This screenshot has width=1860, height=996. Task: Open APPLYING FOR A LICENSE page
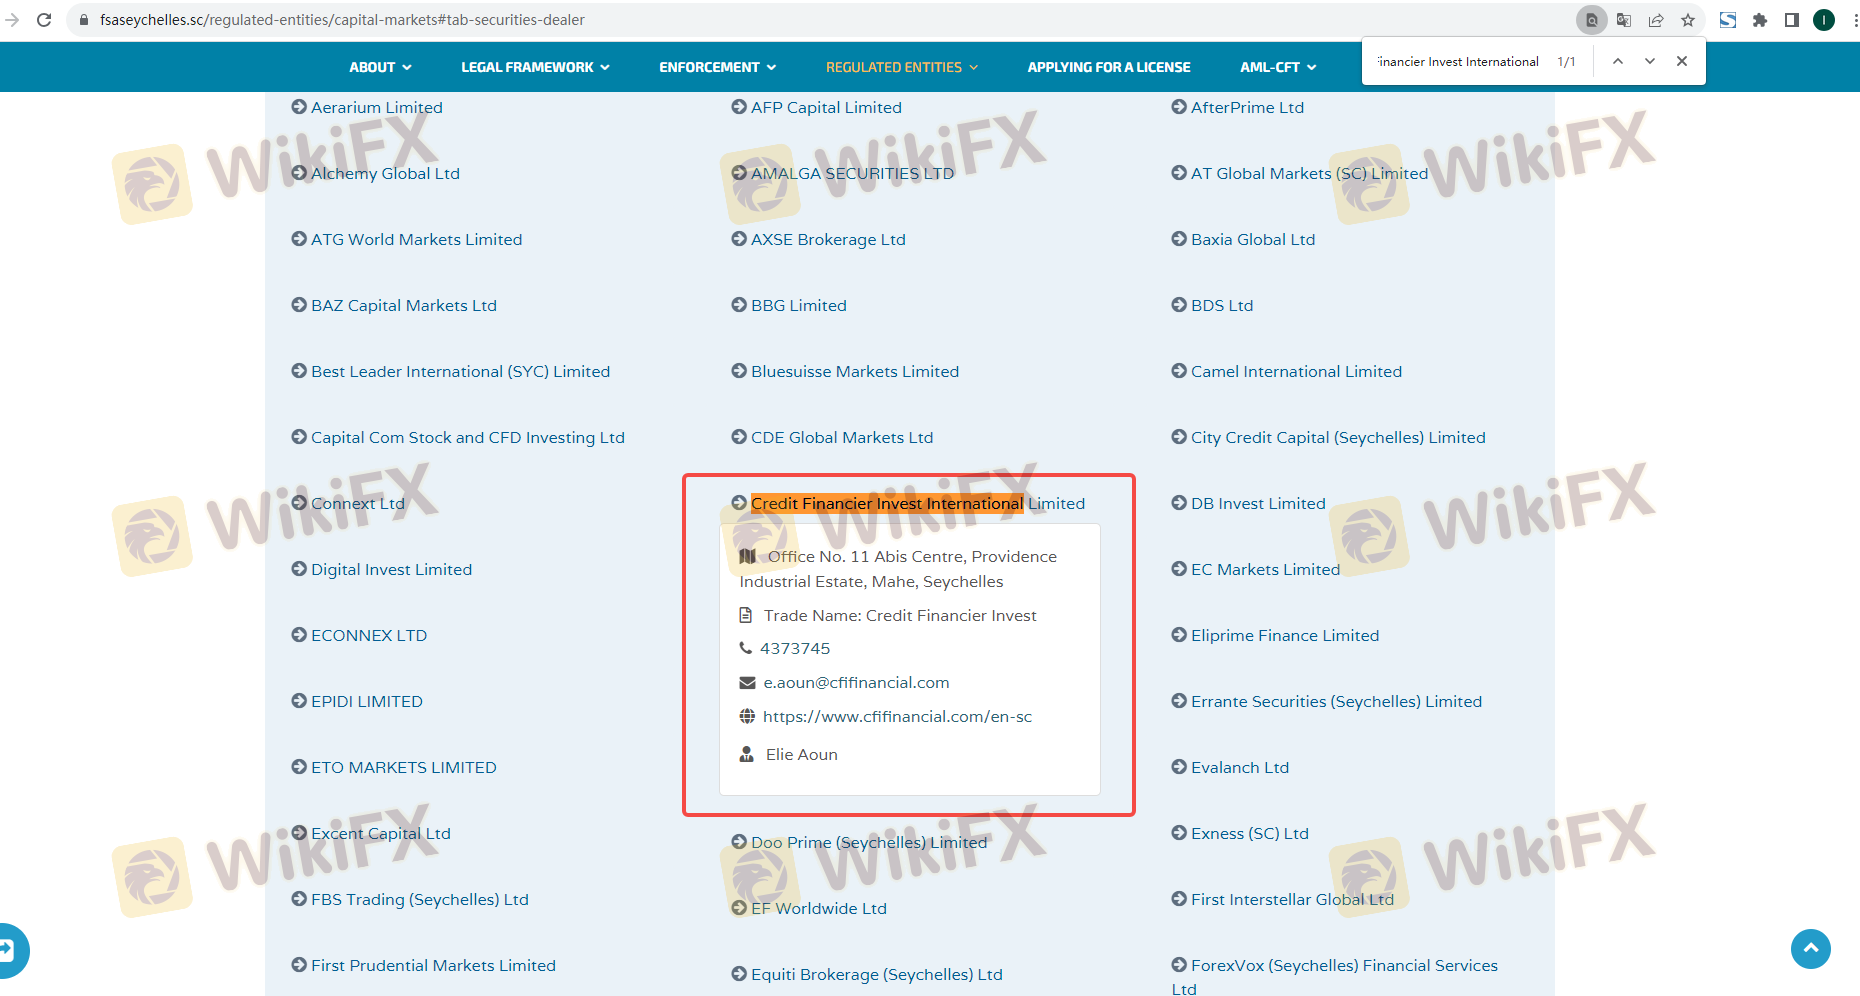pyautogui.click(x=1108, y=67)
